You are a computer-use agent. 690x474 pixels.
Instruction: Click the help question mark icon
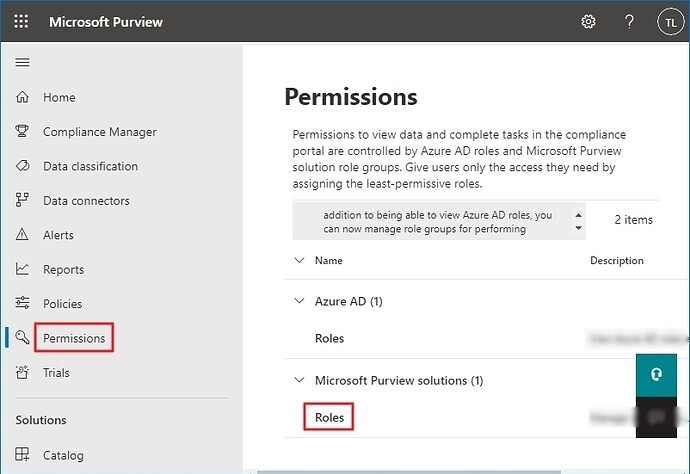point(629,21)
